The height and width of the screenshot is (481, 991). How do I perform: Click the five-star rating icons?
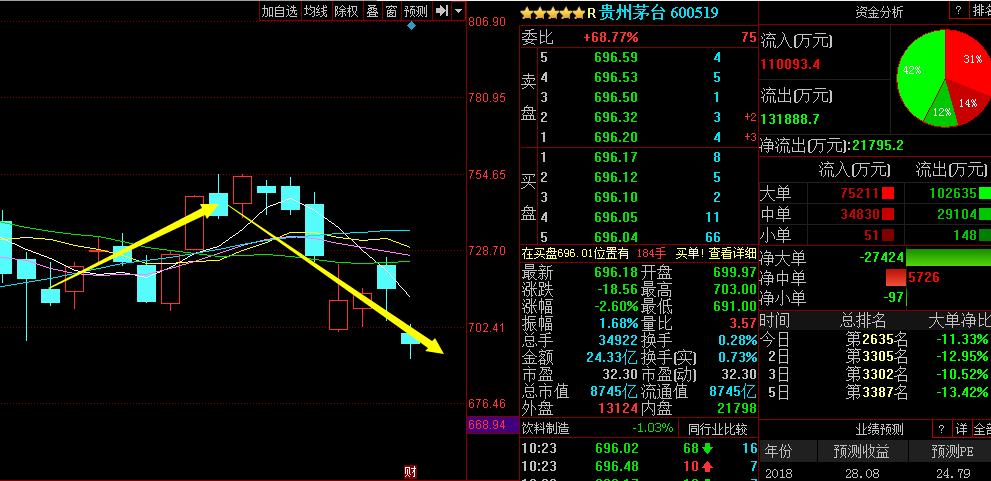point(552,13)
